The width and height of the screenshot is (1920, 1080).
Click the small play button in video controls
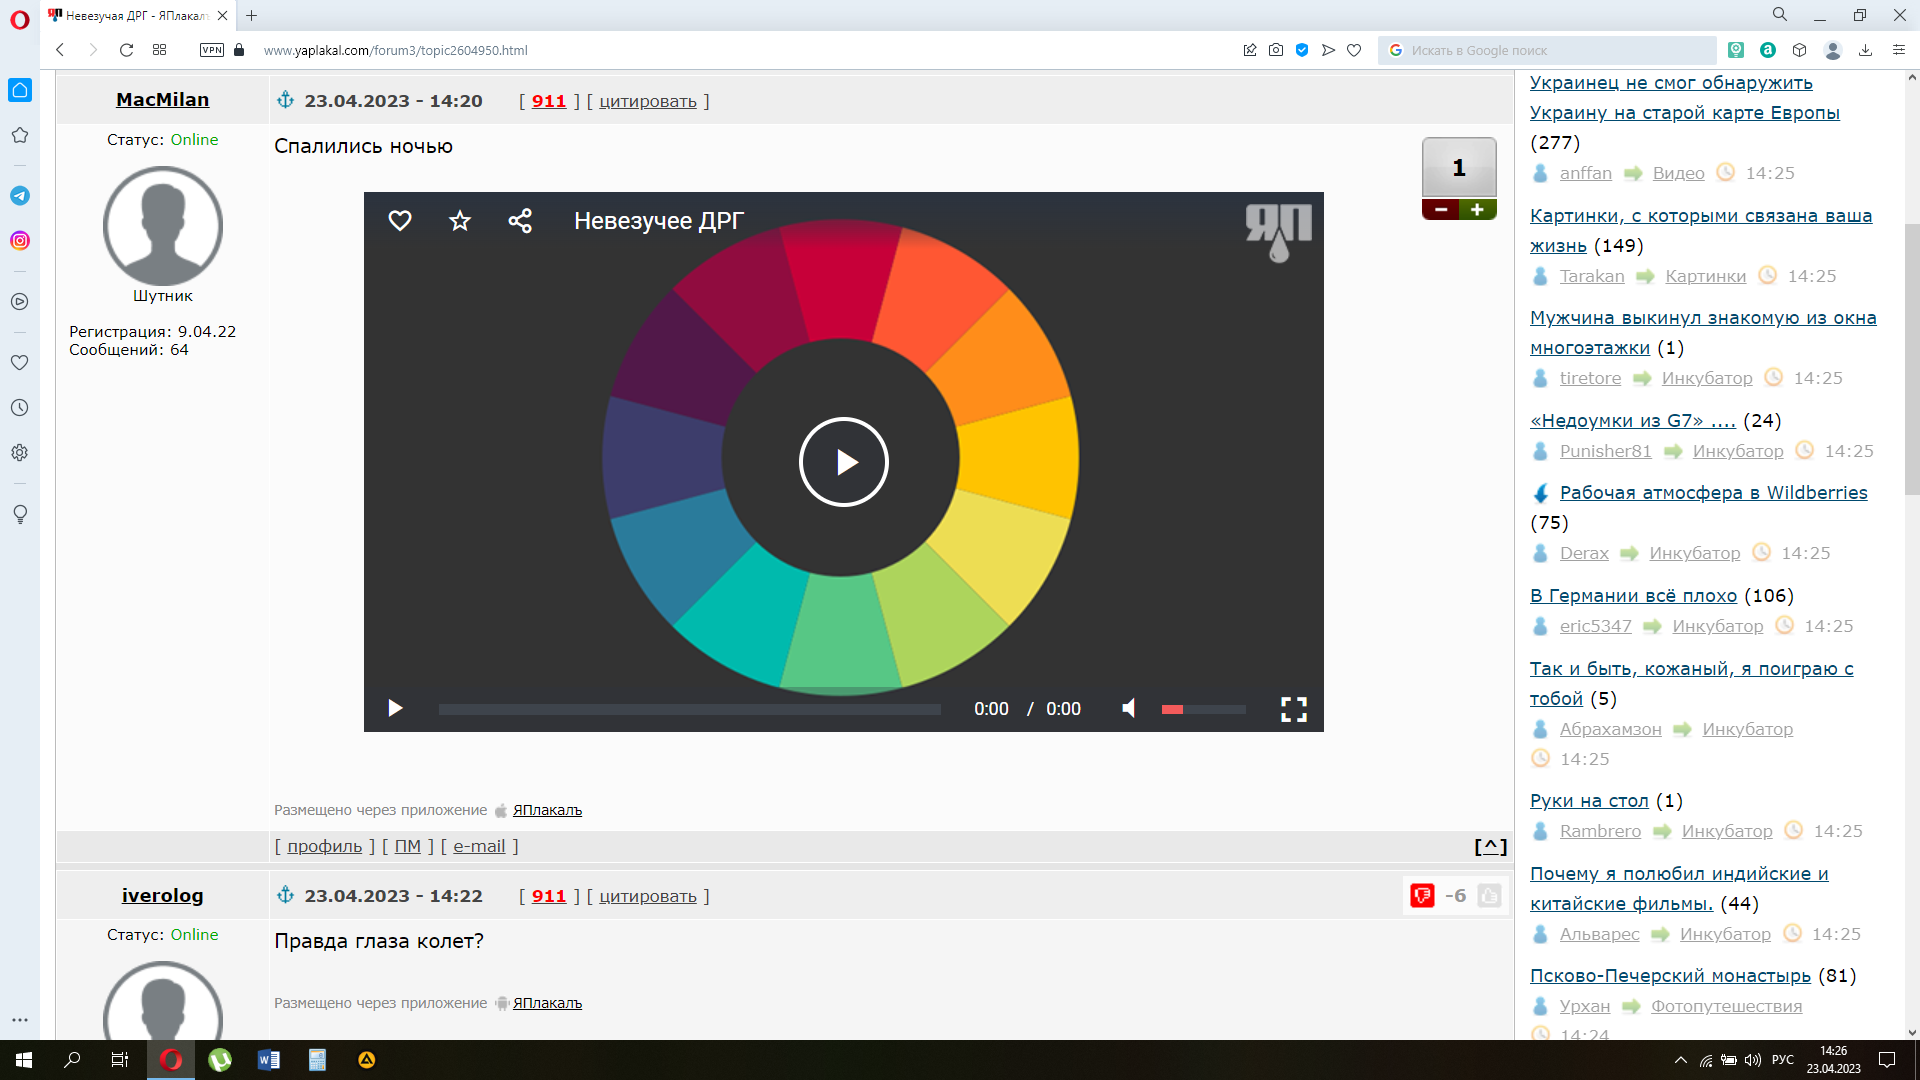coord(395,708)
